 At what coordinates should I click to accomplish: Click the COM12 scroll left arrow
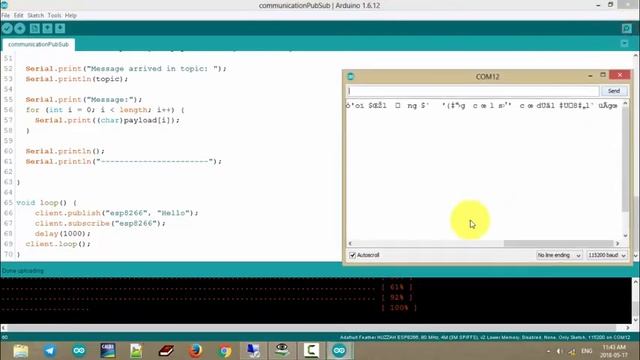click(350, 243)
